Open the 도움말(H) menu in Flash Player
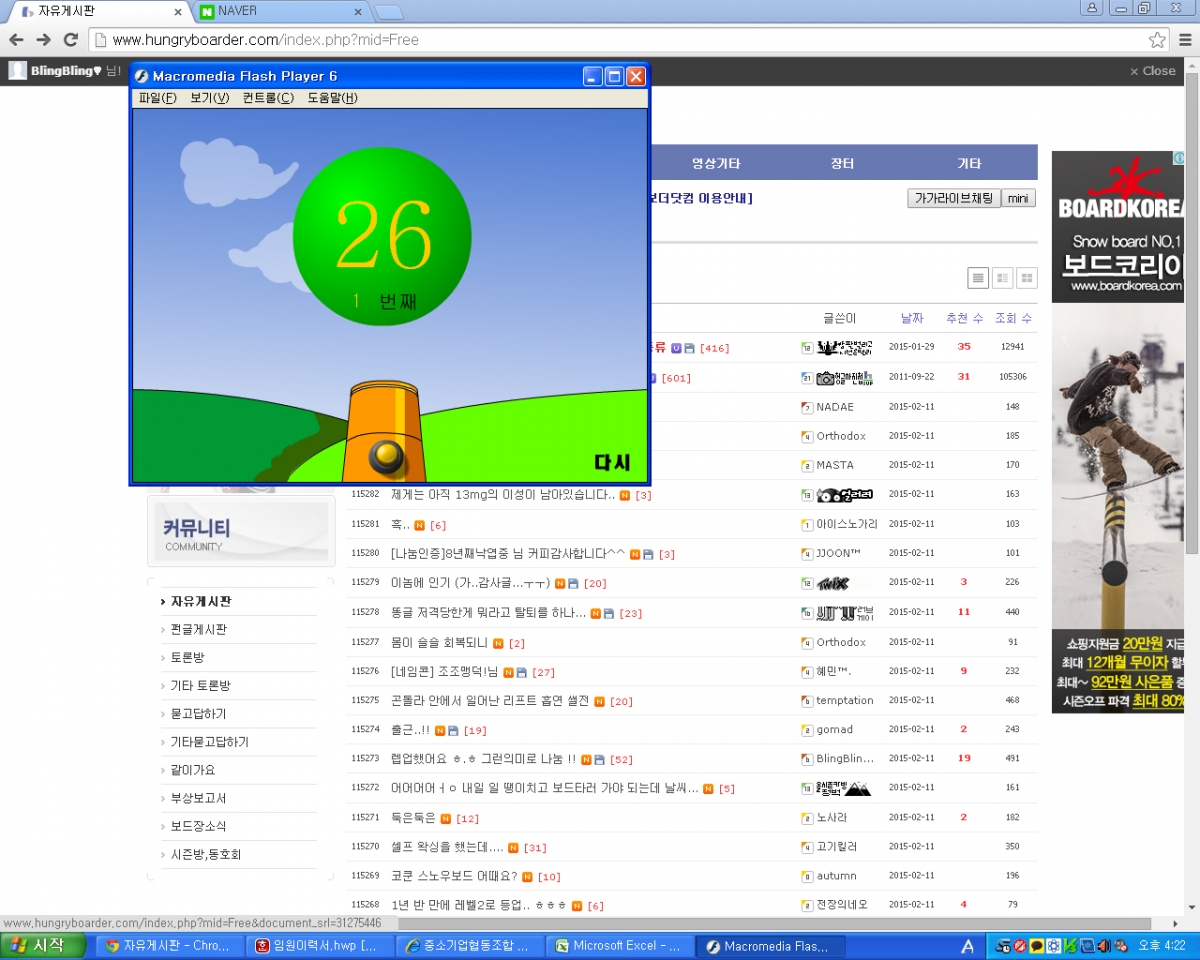The width and height of the screenshot is (1200, 960). (332, 98)
